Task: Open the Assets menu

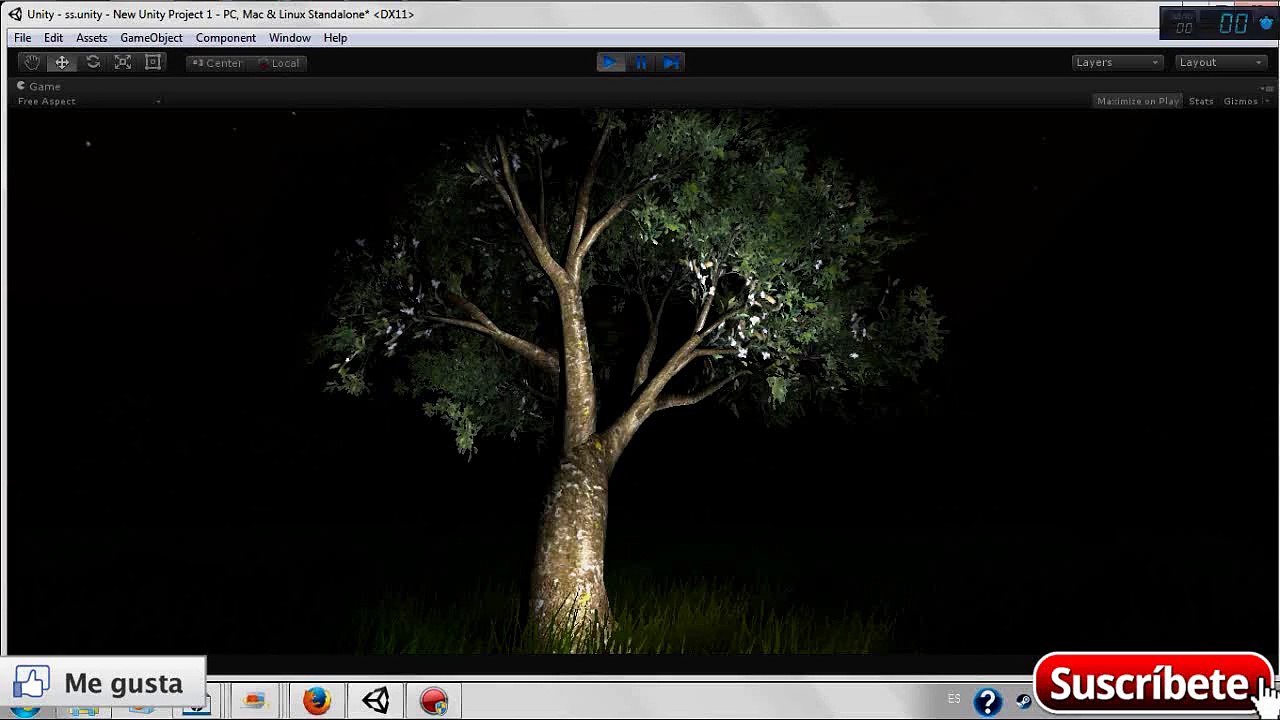Action: click(x=91, y=38)
